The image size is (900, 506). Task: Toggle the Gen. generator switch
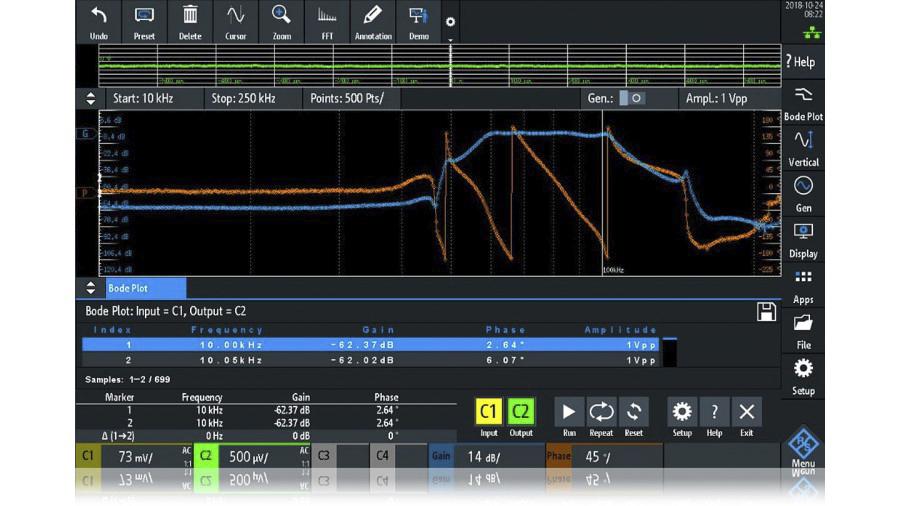pos(631,99)
